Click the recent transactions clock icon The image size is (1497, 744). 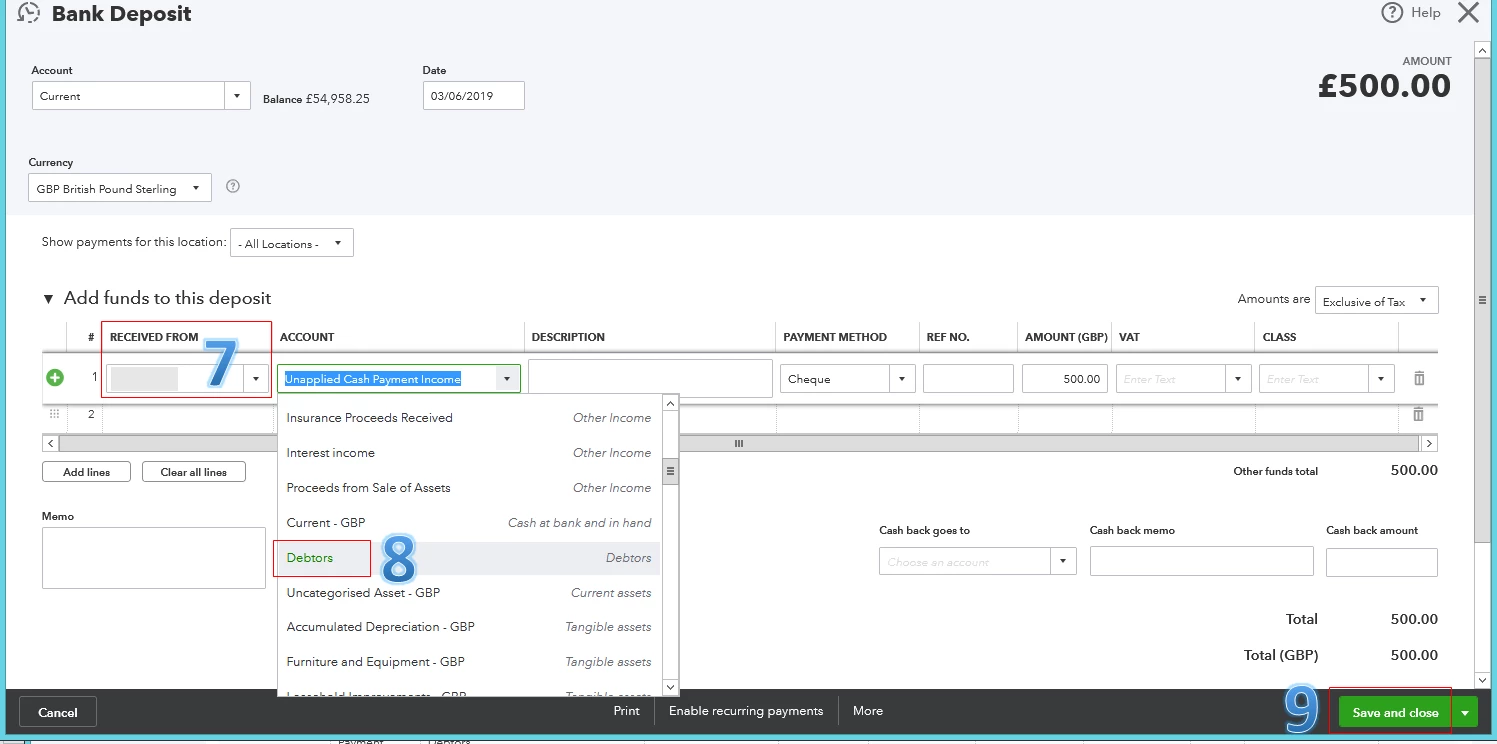point(29,13)
